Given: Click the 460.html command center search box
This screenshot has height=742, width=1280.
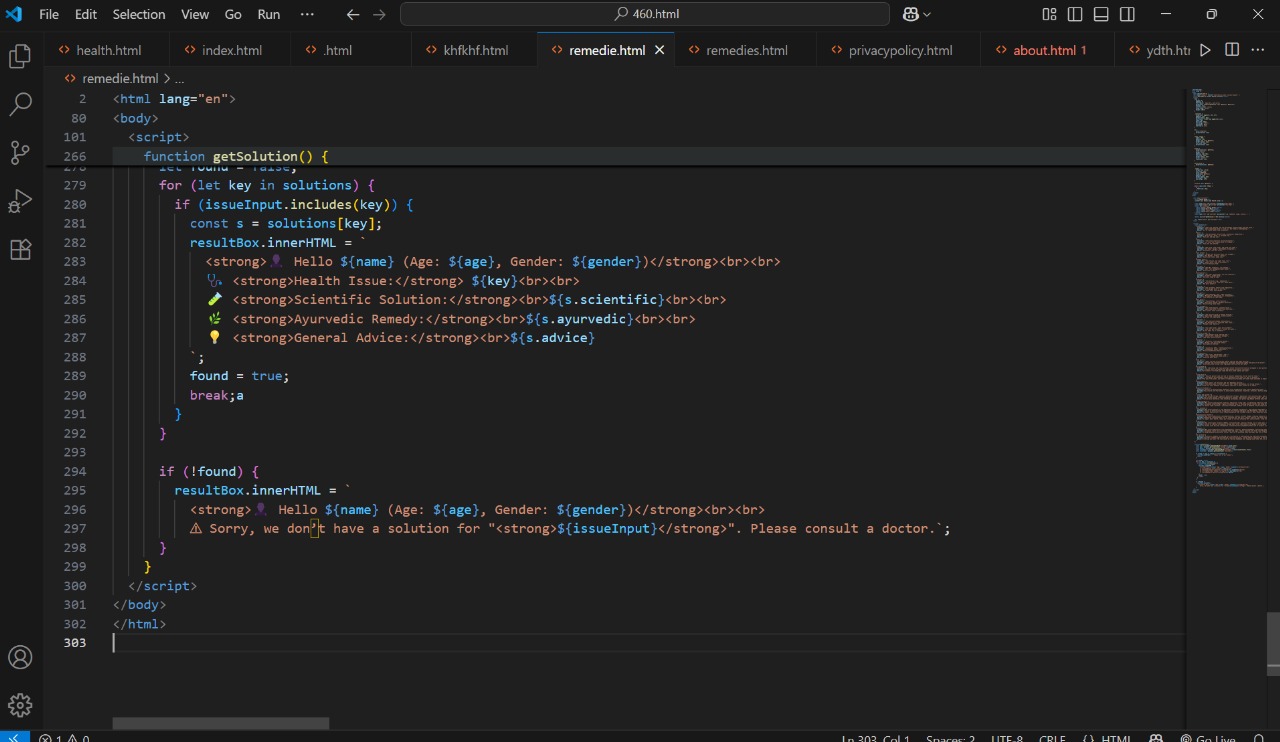Looking at the screenshot, I should point(644,14).
